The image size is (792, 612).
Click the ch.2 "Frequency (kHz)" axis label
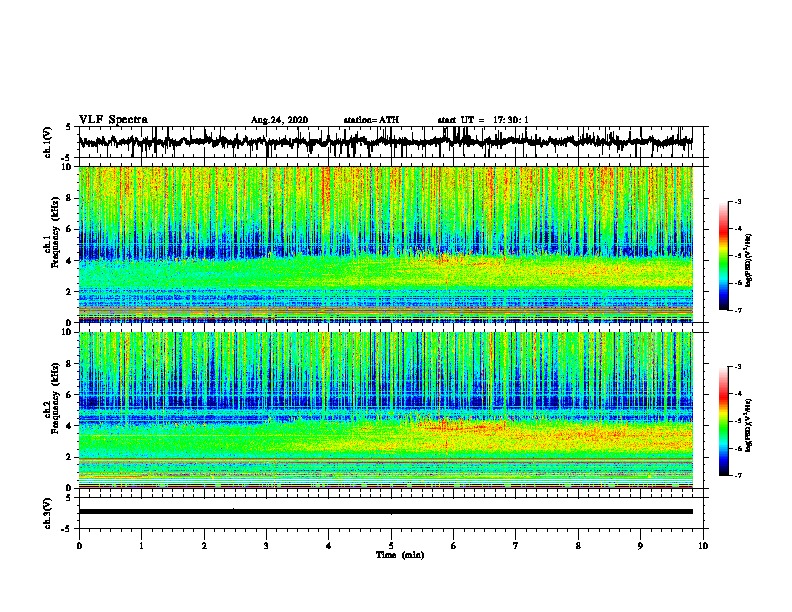[55, 398]
